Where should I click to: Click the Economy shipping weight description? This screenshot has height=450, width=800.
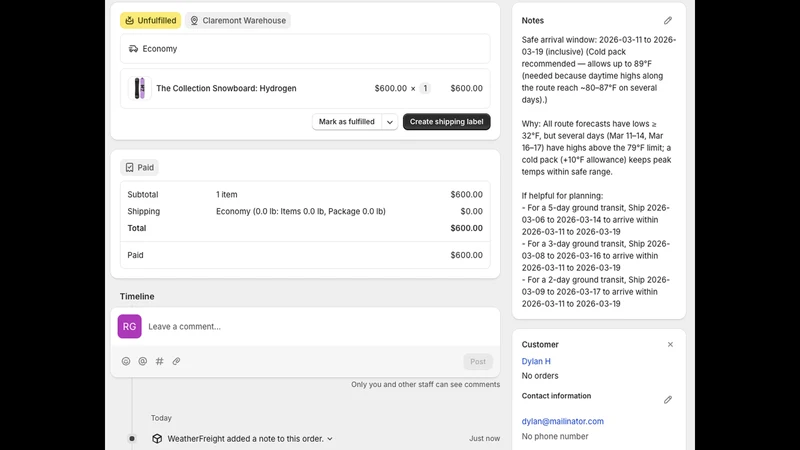click(301, 211)
